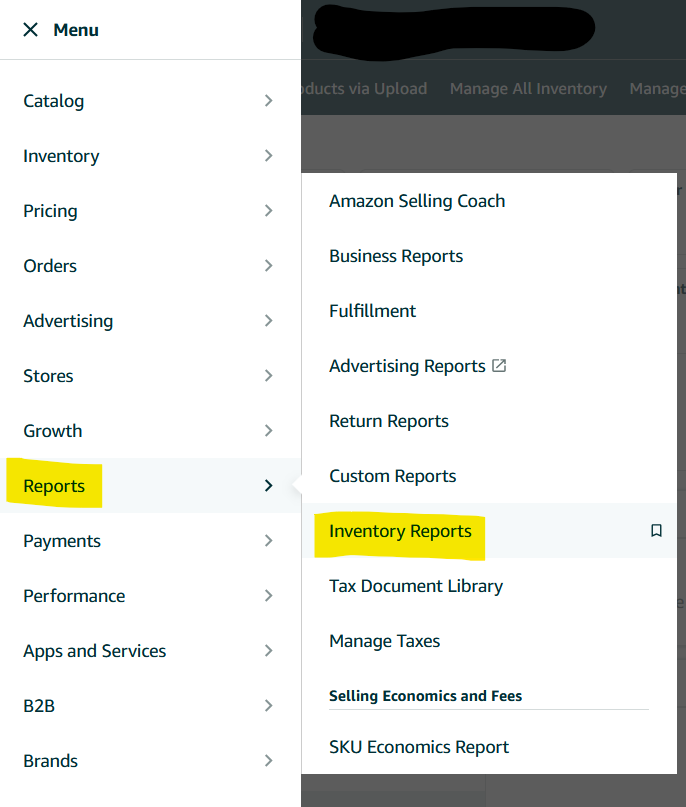686x807 pixels.
Task: Switch to Manage All Inventory tab
Action: 528,89
